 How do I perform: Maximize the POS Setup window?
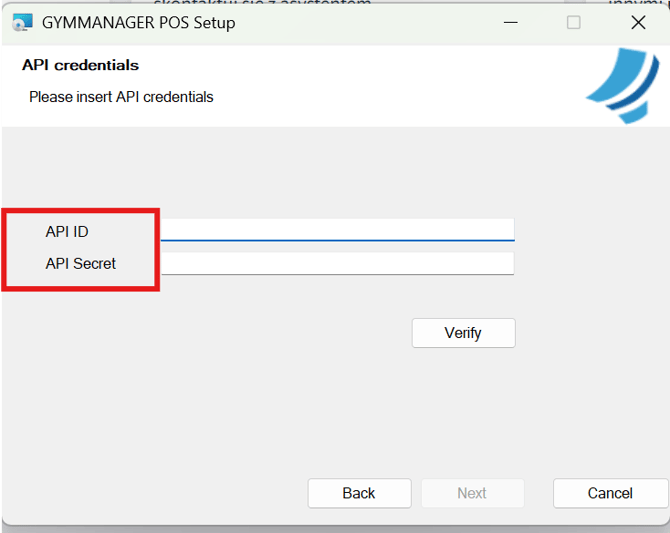click(x=573, y=22)
